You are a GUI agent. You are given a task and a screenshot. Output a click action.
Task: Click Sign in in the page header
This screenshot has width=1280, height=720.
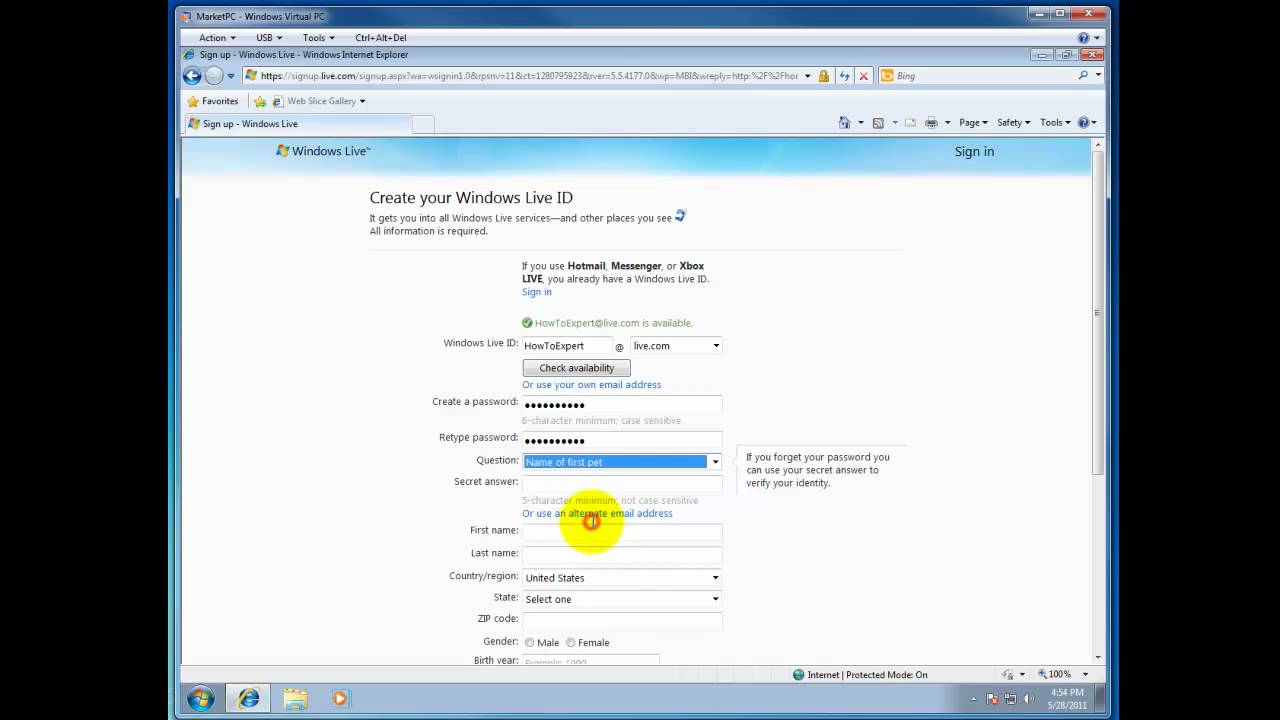click(974, 152)
